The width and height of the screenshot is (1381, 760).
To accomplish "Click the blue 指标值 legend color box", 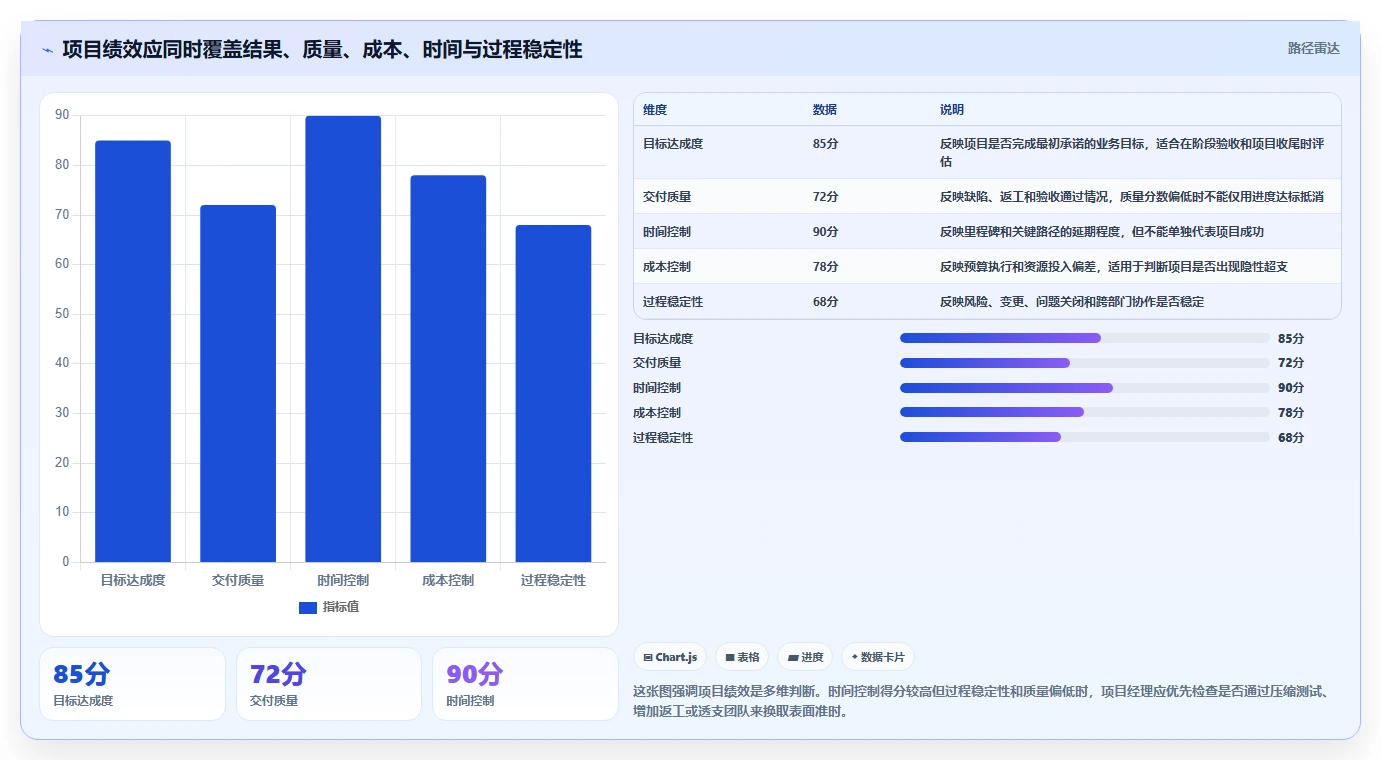I will click(308, 607).
